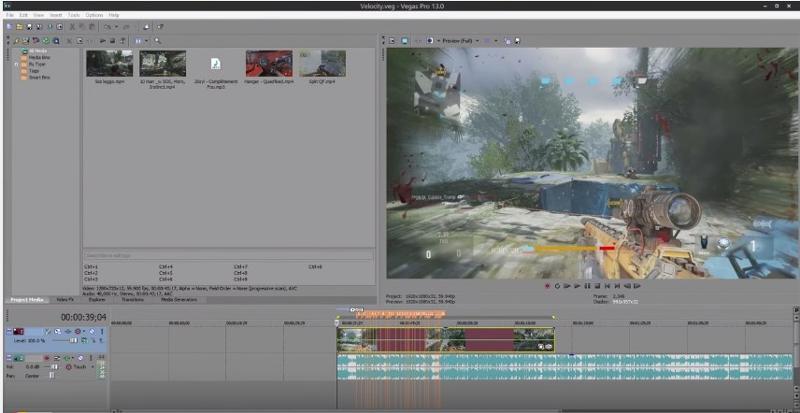The height and width of the screenshot is (413, 800).
Task: Click the Play button under the preview
Action: tap(577, 286)
